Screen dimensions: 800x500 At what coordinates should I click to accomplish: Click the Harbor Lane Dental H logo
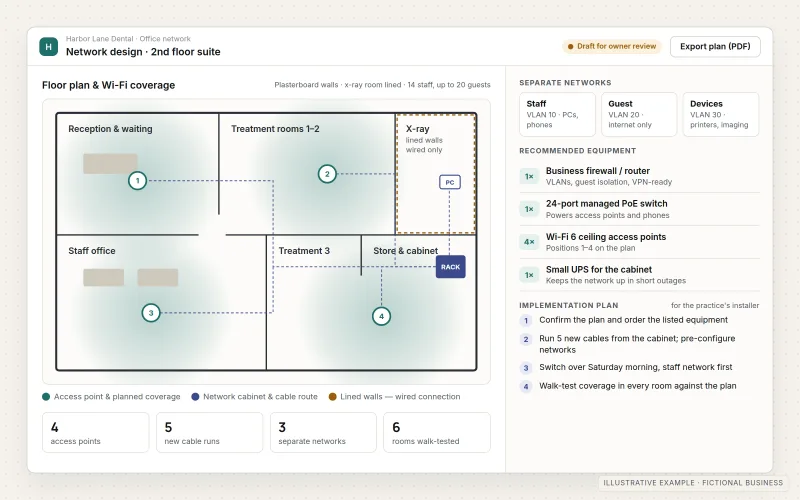48,46
